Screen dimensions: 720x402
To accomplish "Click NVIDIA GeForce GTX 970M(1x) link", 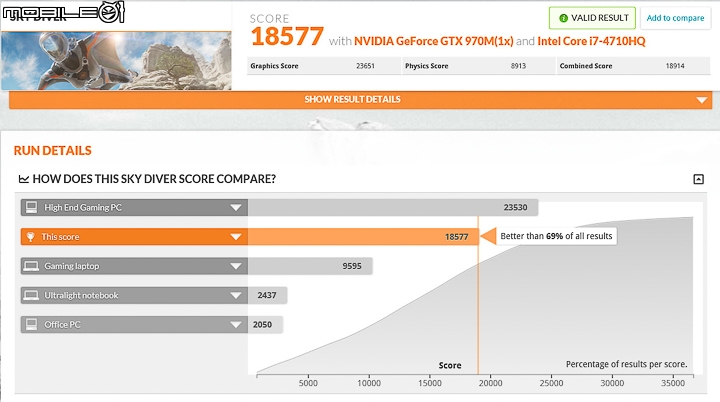I will pyautogui.click(x=433, y=41).
